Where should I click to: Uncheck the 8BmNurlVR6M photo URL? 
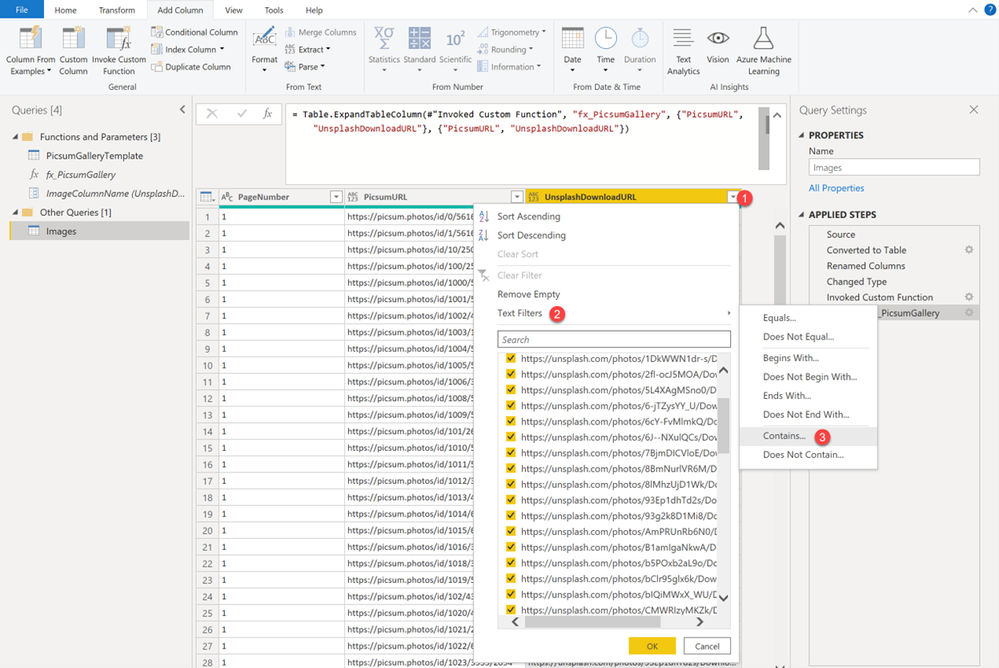pos(510,468)
